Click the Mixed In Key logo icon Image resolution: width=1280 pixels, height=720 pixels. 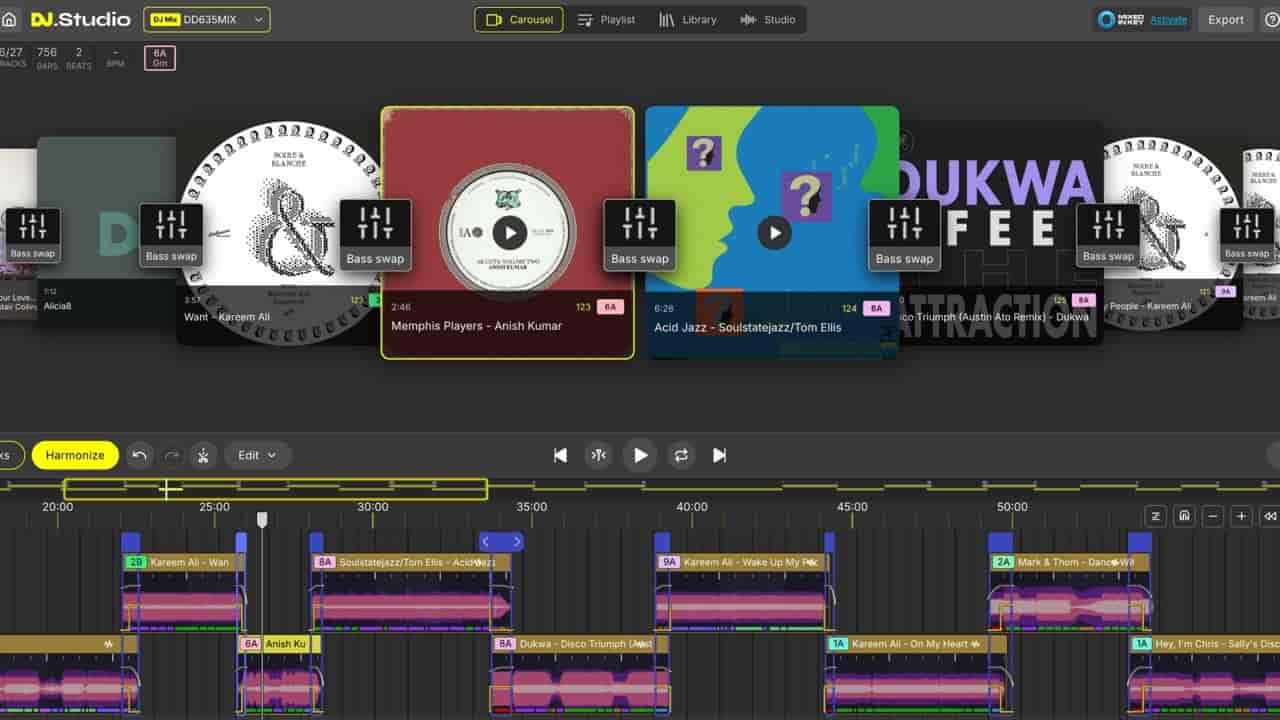[x=1108, y=19]
